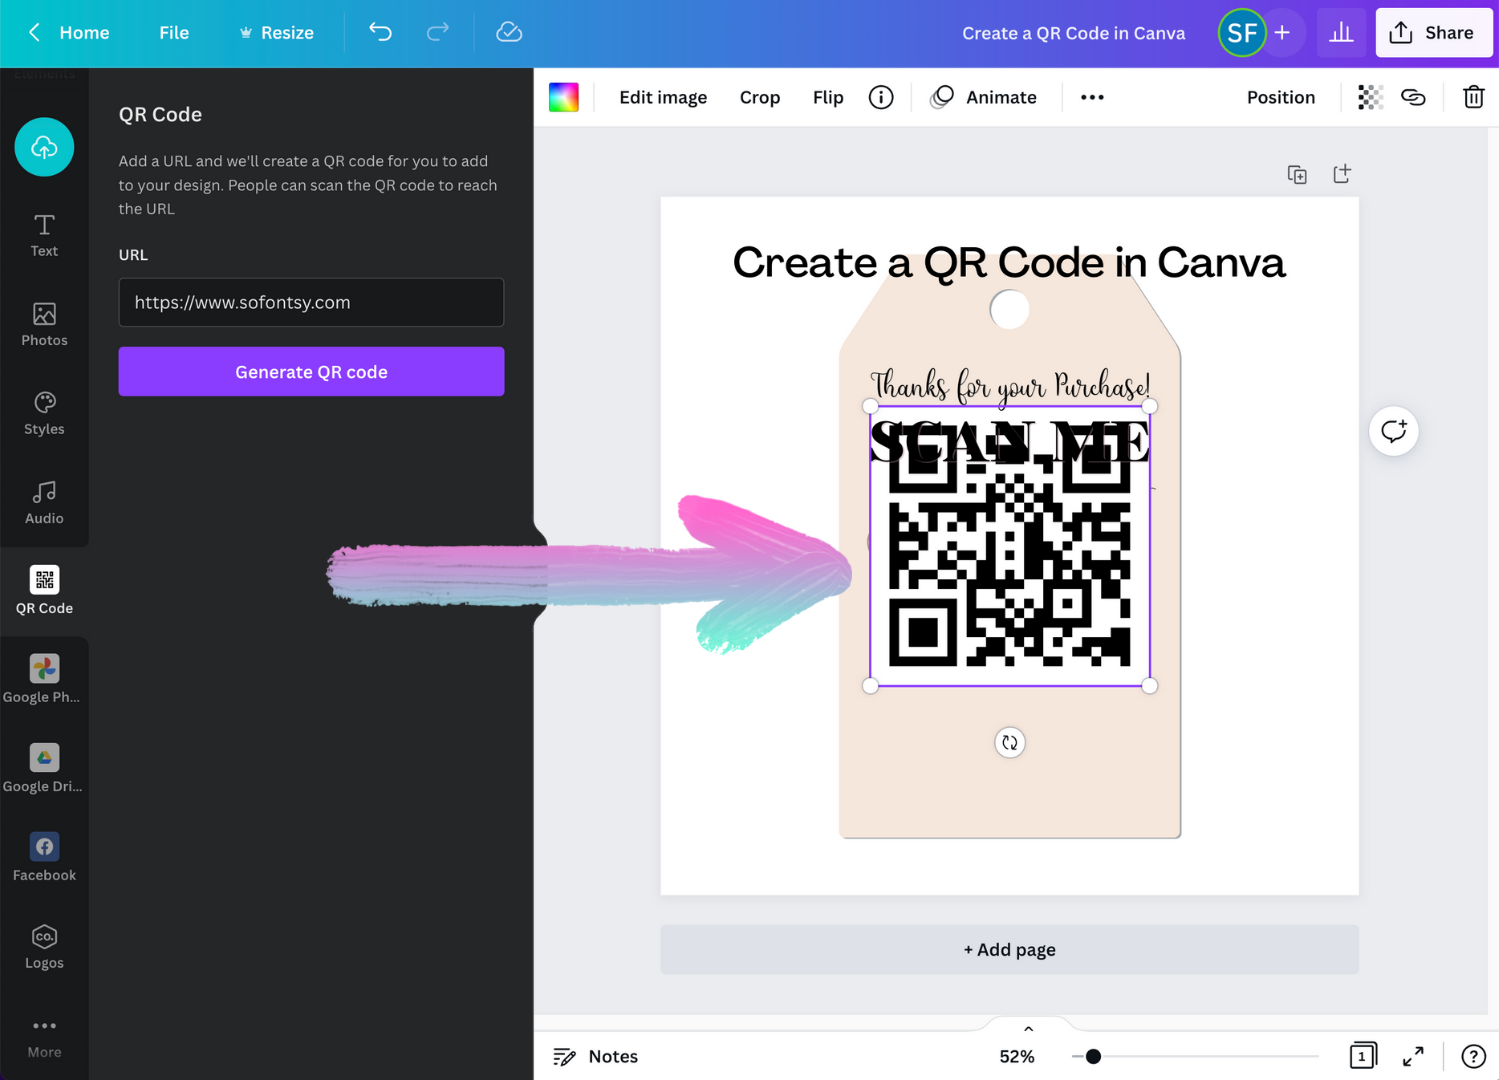Viewport: 1499px width, 1080px height.
Task: Click the add page icon above canvas
Action: pos(1342,174)
